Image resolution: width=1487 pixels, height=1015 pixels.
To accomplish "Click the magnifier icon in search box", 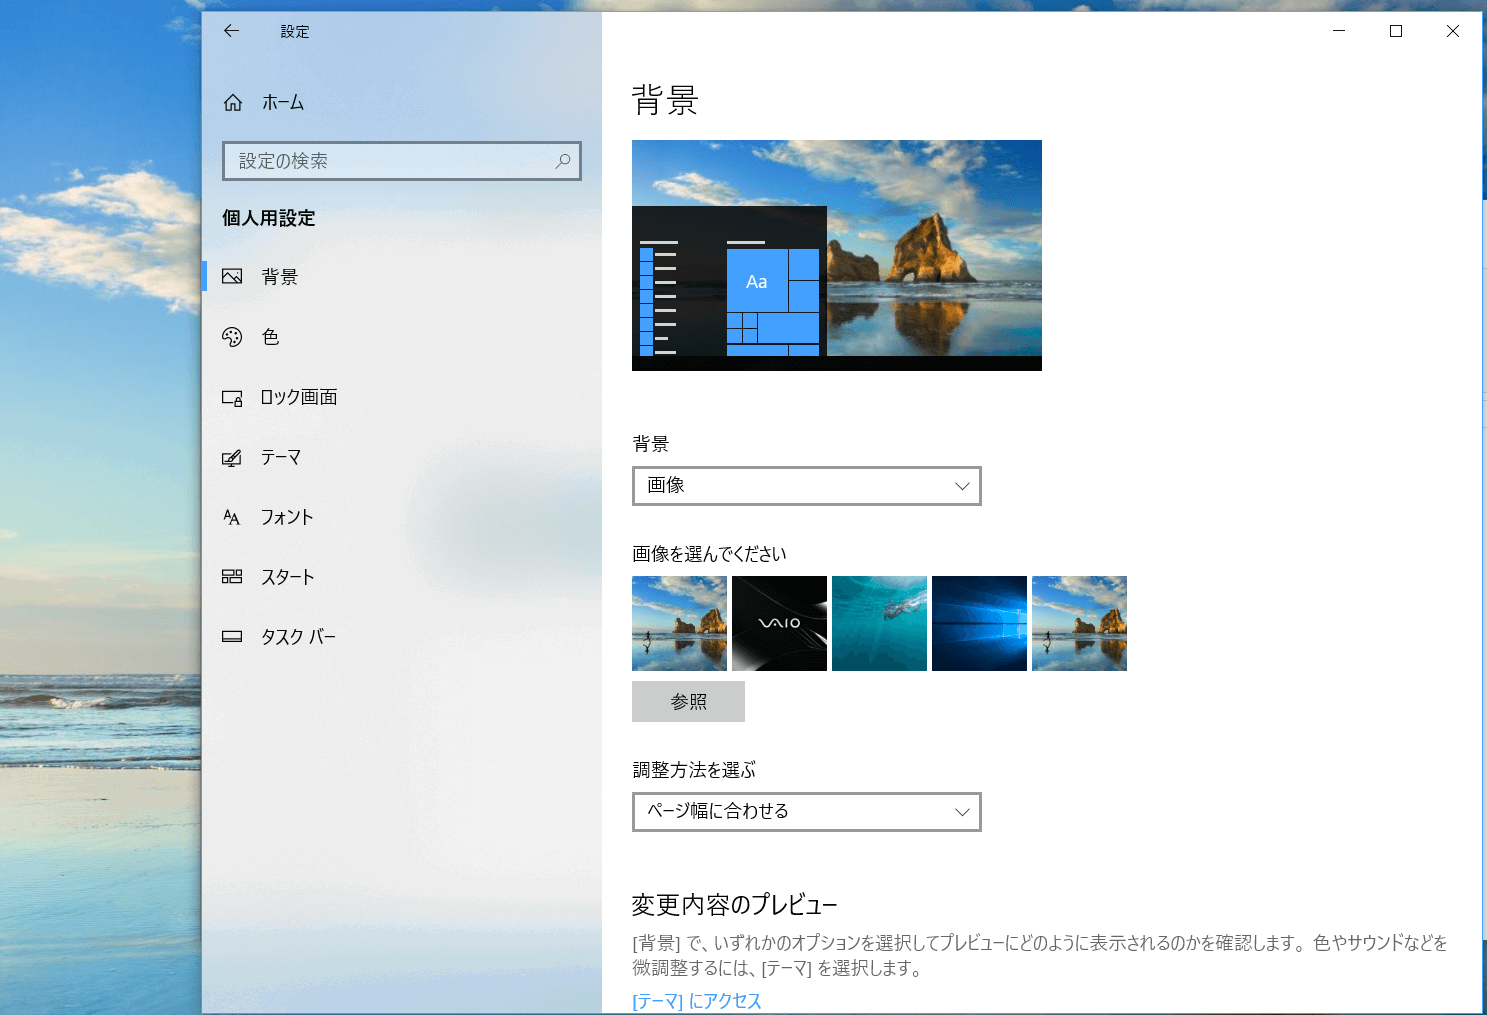I will click(x=563, y=161).
